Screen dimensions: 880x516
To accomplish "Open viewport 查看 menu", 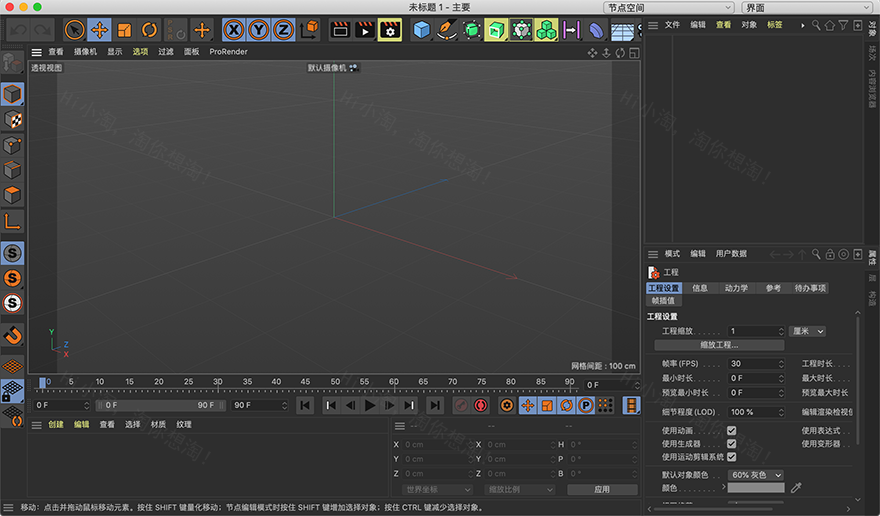I will (56, 52).
